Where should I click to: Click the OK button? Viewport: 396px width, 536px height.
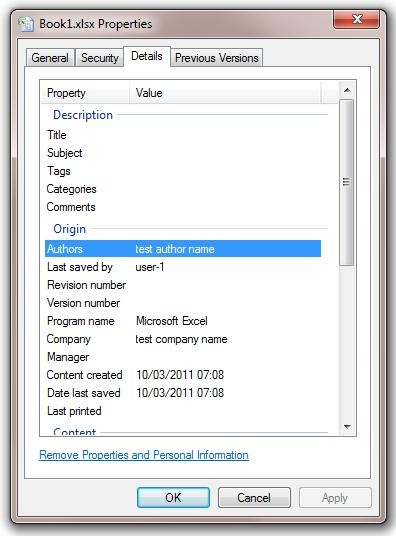point(173,497)
